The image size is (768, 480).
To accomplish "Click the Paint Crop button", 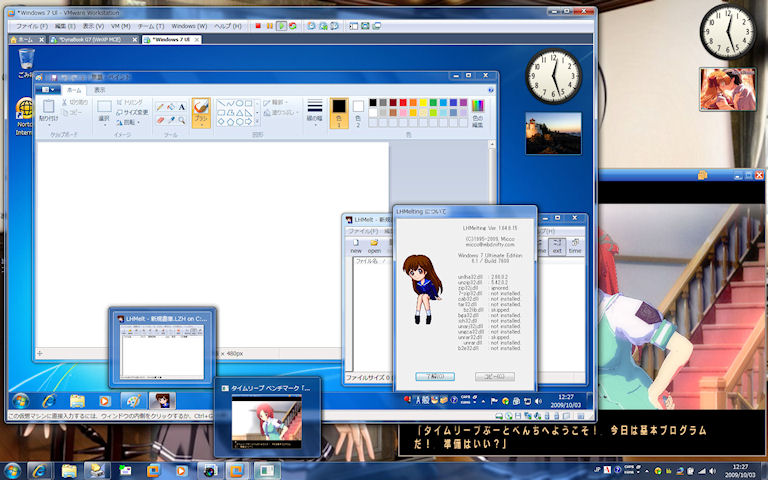I will (129, 102).
